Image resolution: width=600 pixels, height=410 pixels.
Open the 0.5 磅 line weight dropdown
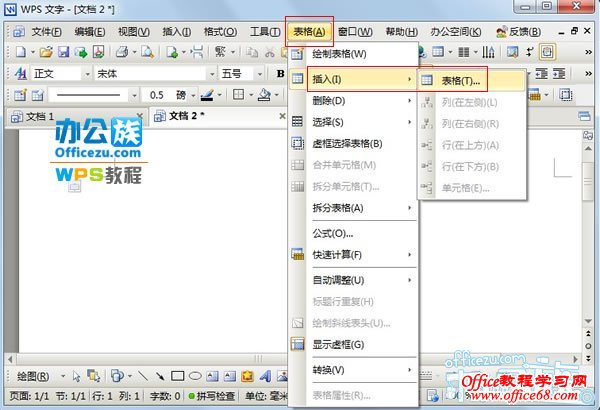pos(193,95)
